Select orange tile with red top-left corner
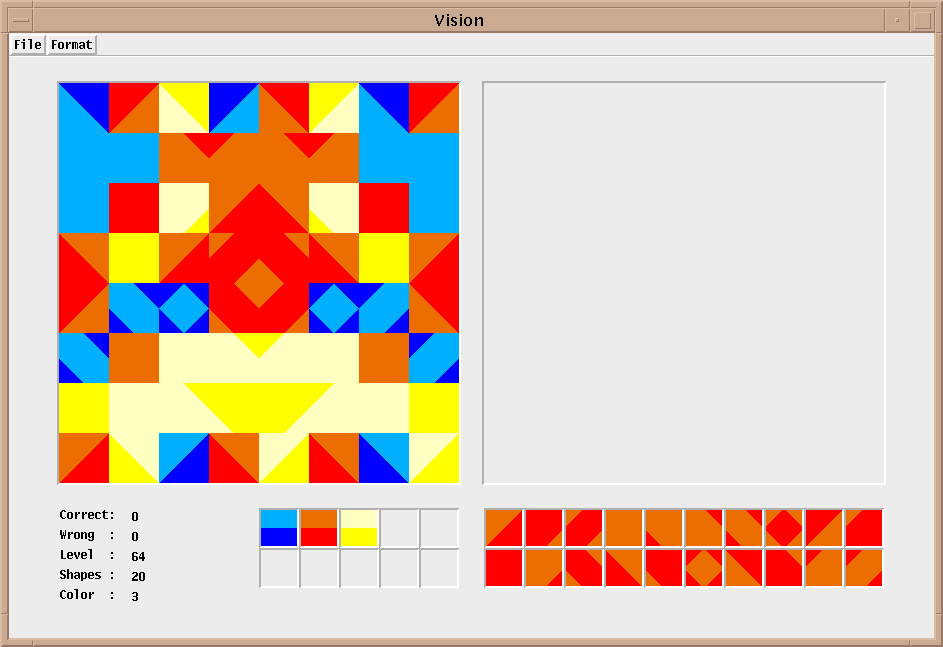 pos(824,568)
